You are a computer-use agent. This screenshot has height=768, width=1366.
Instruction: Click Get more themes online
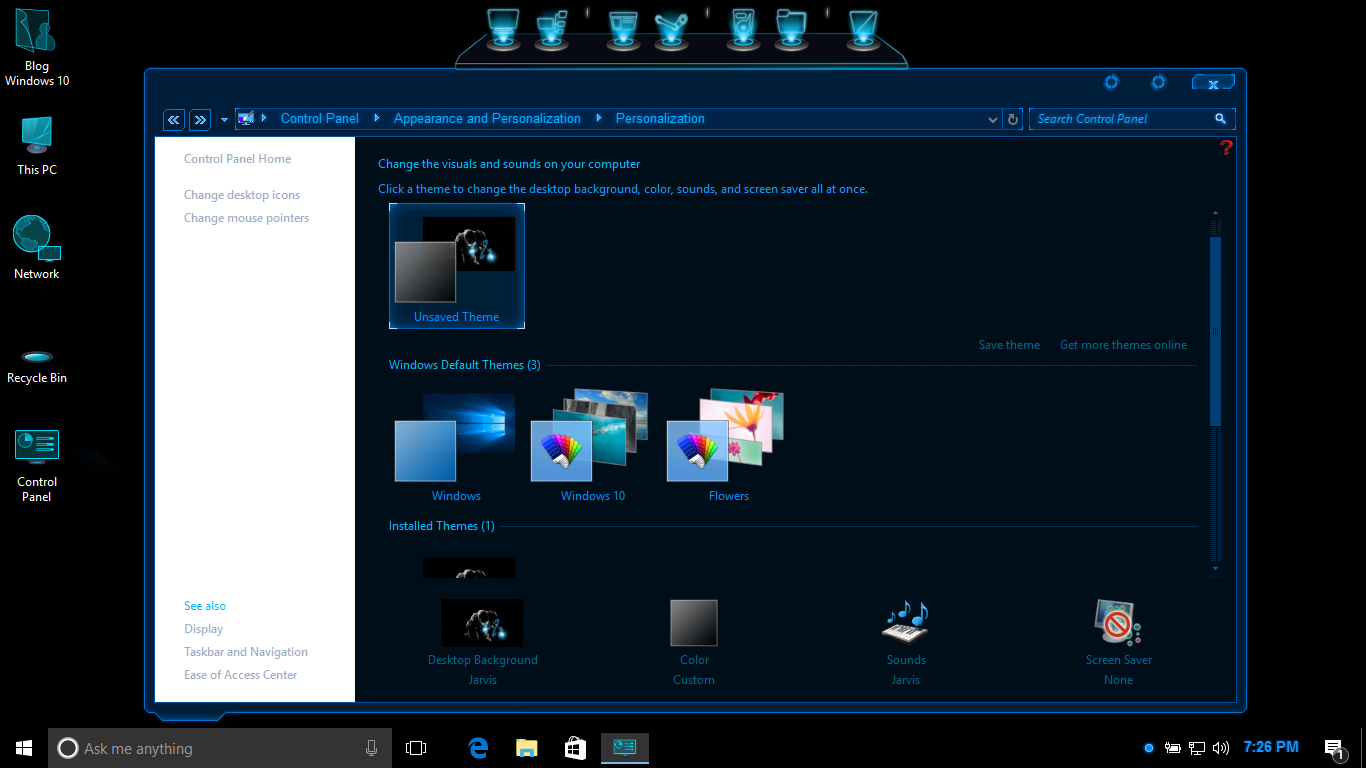pos(1123,345)
